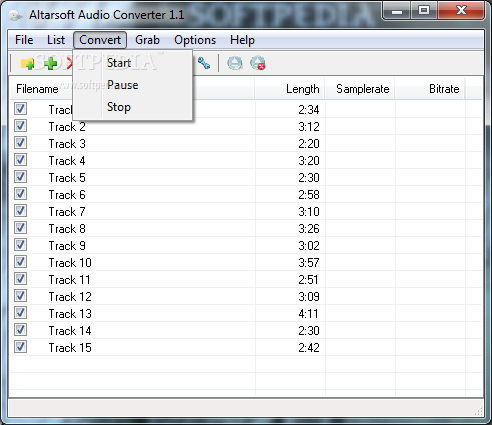
Task: Click the 3:57 length value
Action: tap(309, 263)
